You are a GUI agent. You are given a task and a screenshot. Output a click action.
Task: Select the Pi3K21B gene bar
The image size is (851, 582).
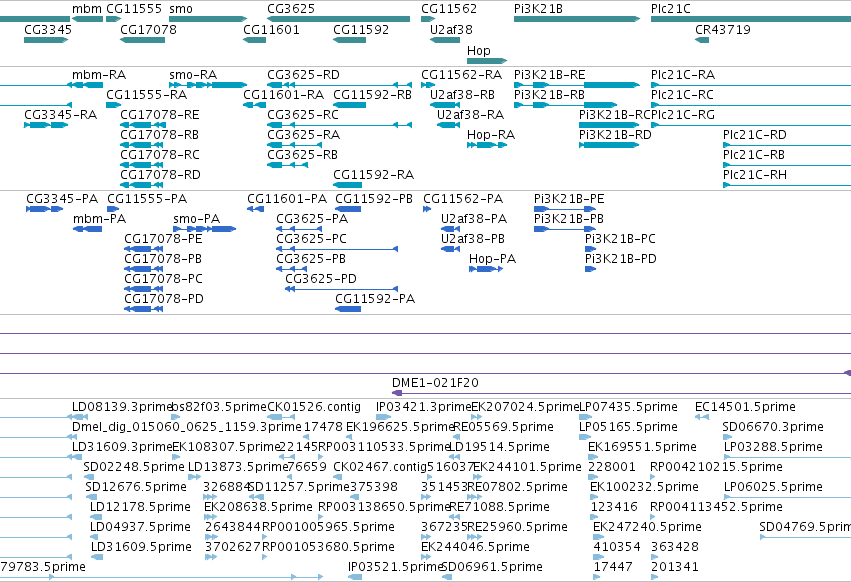pyautogui.click(x=577, y=19)
